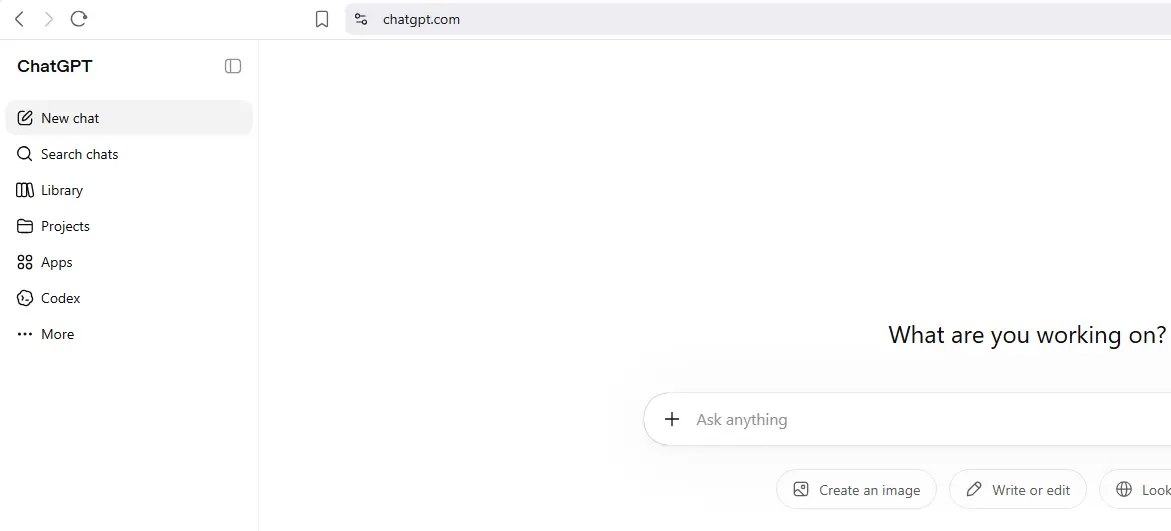Go back with browser back arrow
This screenshot has height=531, width=1171.
tap(20, 19)
